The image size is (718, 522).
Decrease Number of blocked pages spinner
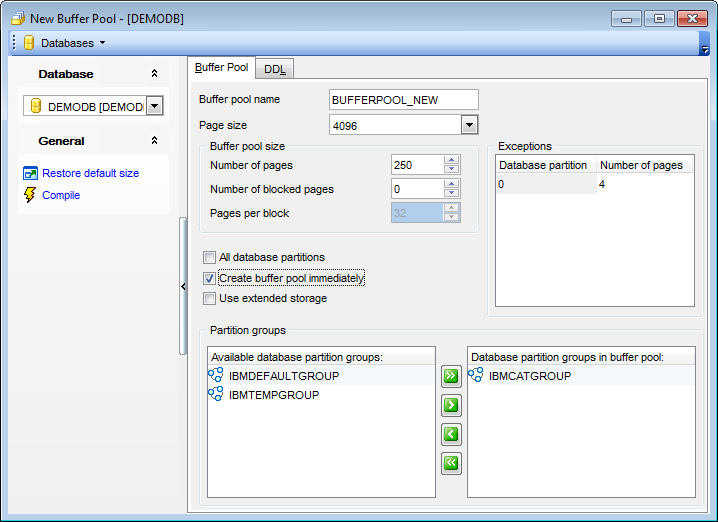[x=451, y=193]
